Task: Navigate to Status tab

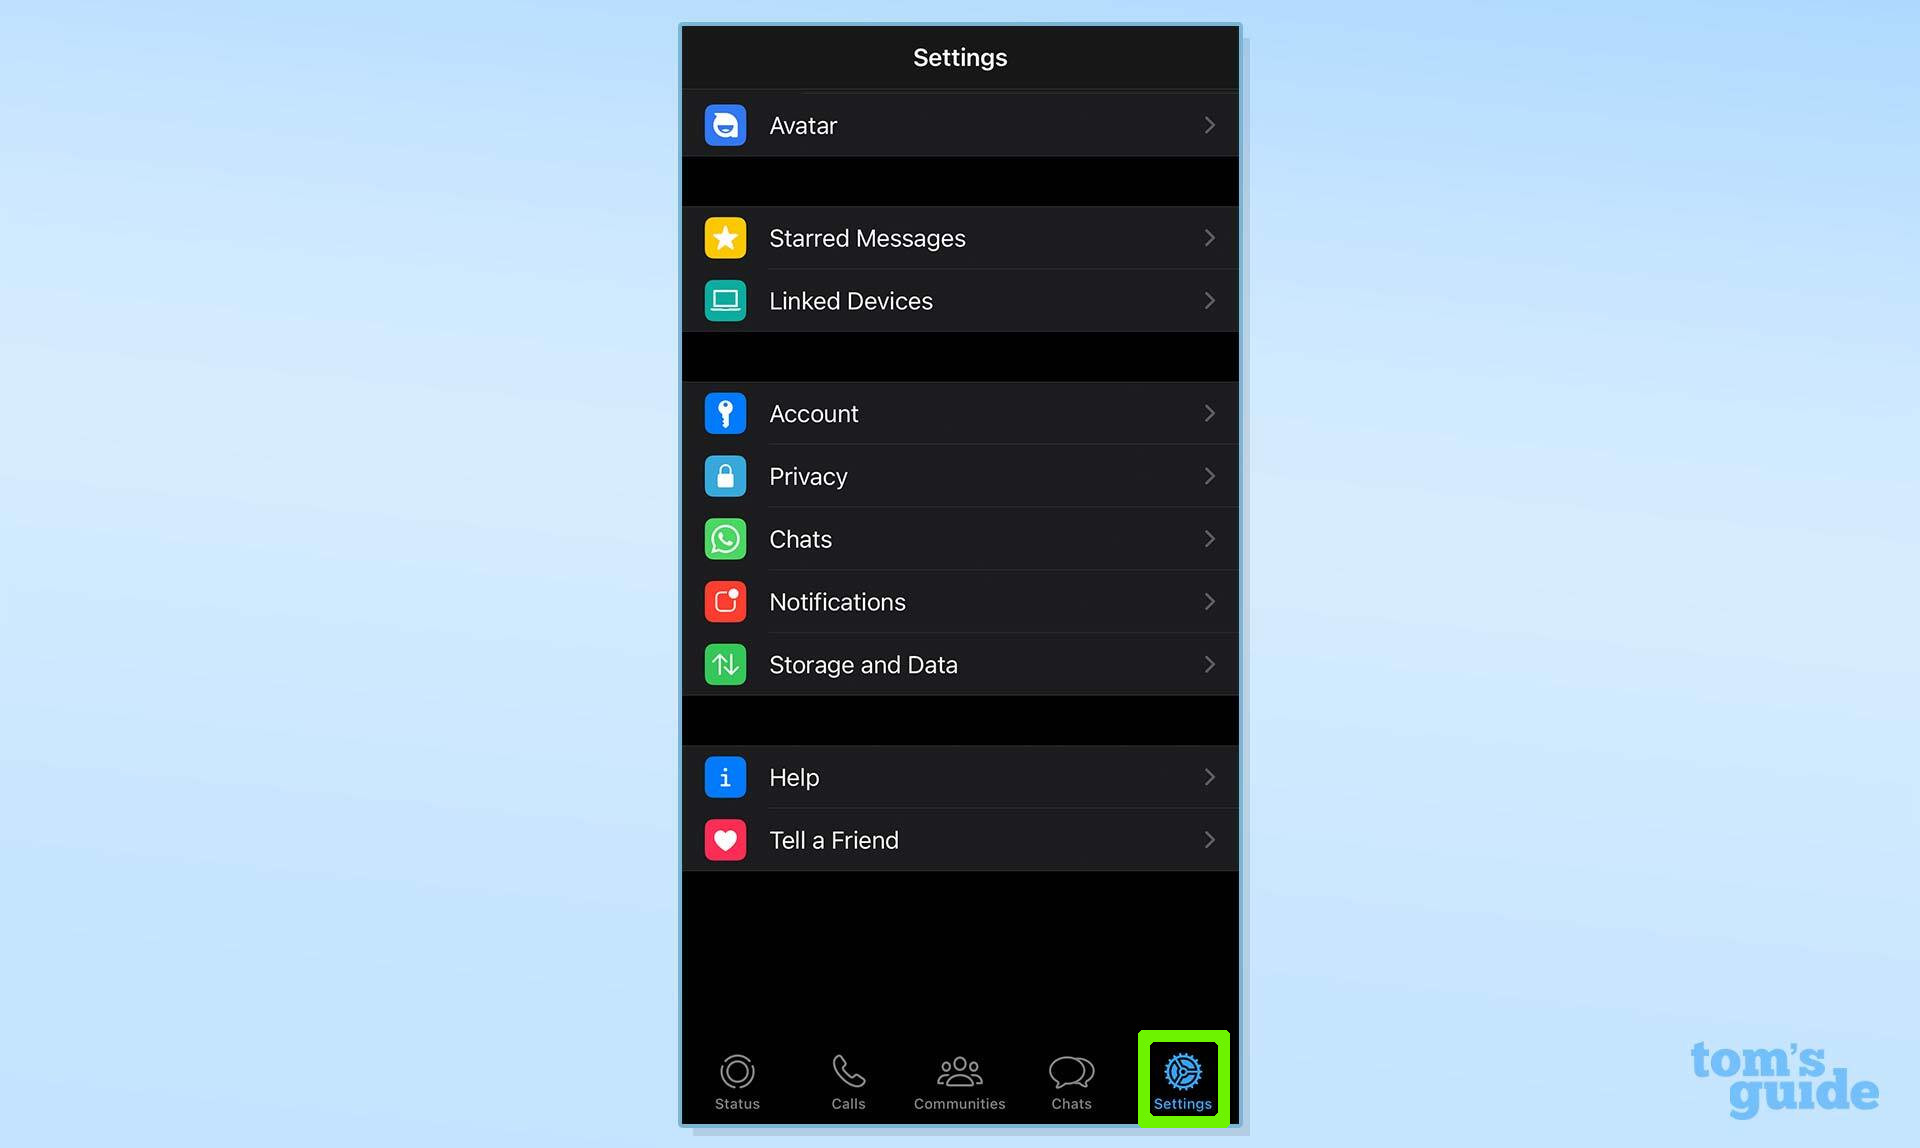Action: (738, 1080)
